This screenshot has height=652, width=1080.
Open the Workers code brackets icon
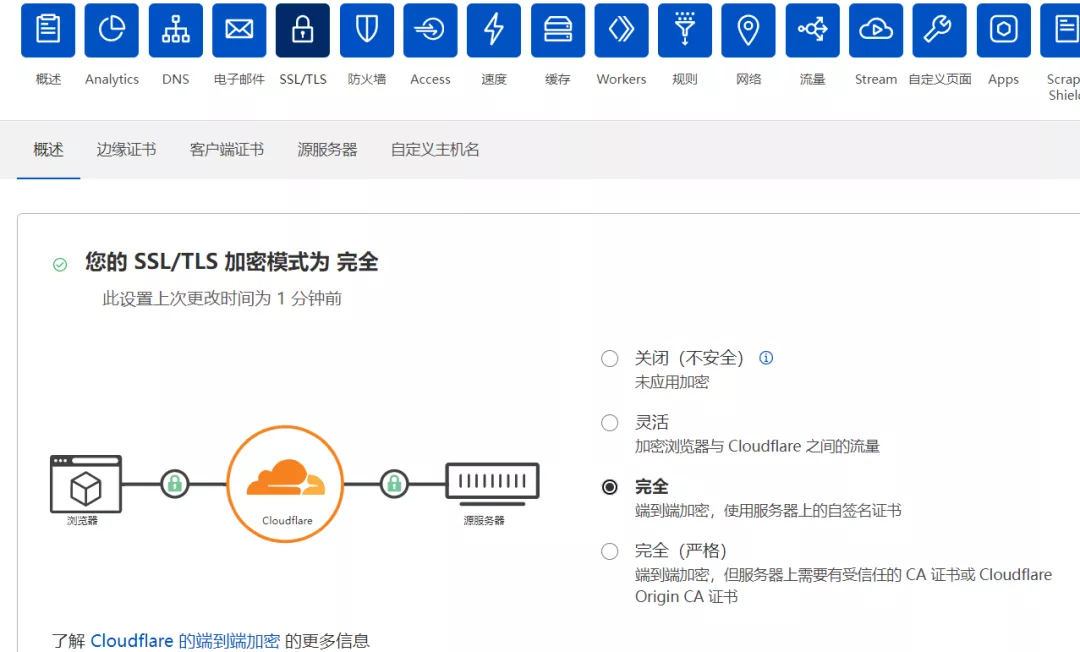pyautogui.click(x=621, y=30)
